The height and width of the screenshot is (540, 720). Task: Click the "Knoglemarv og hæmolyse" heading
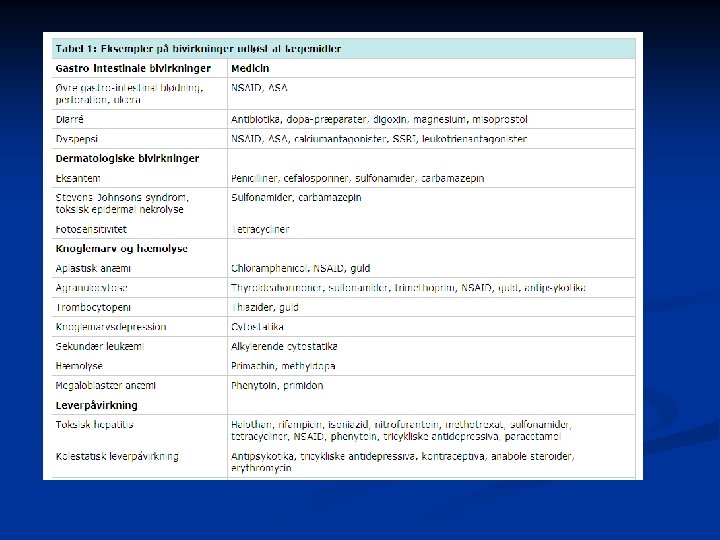122,249
